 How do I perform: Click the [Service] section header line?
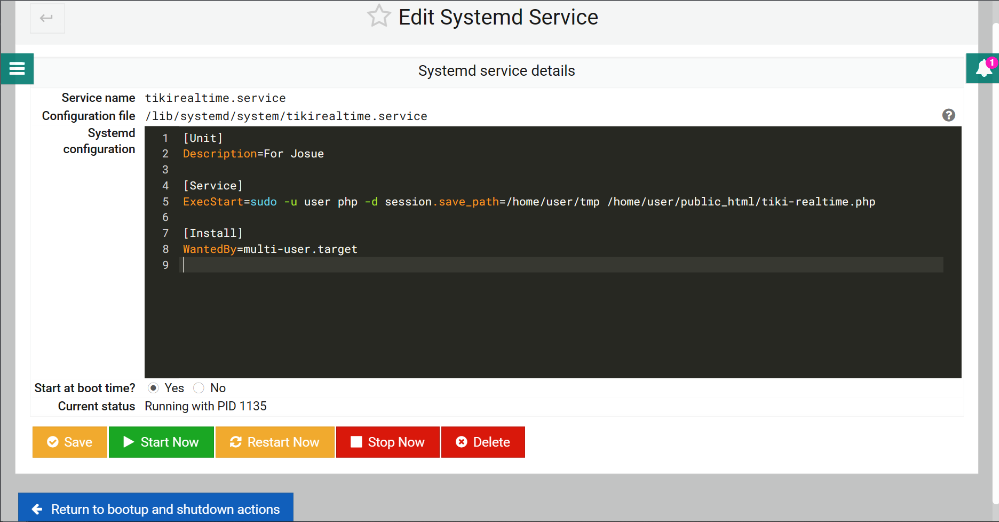[x=213, y=185]
